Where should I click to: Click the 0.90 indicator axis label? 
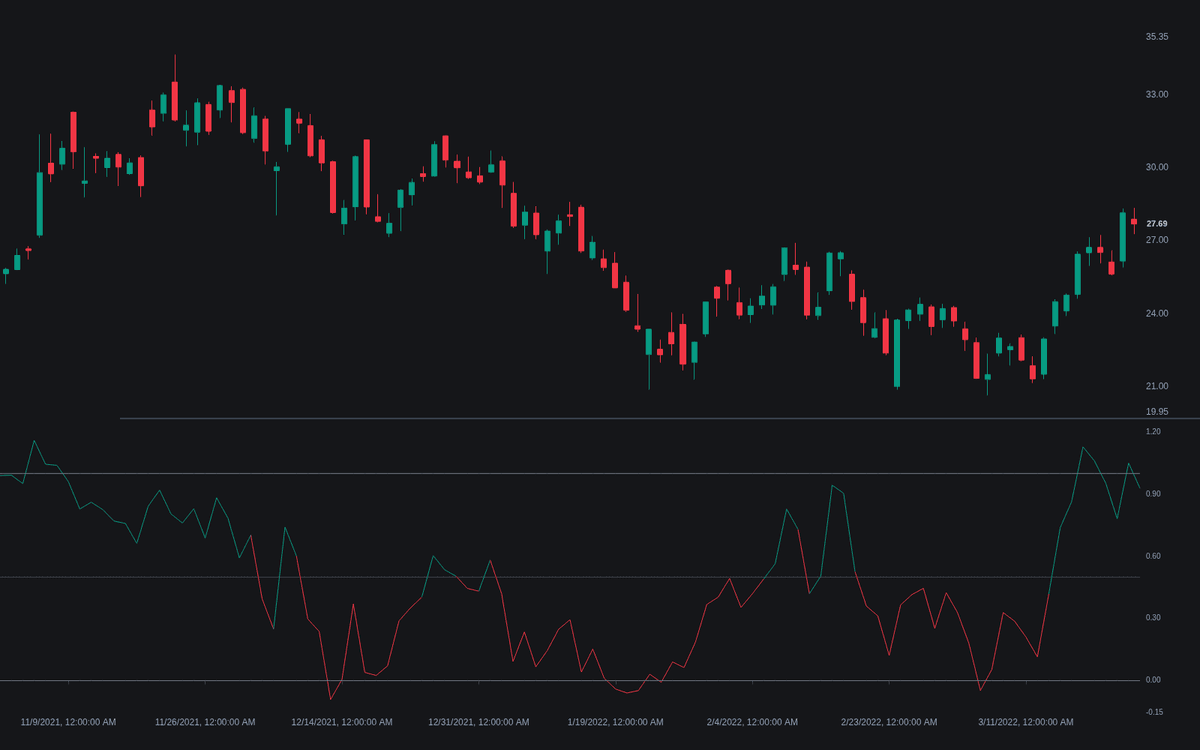coord(1154,494)
